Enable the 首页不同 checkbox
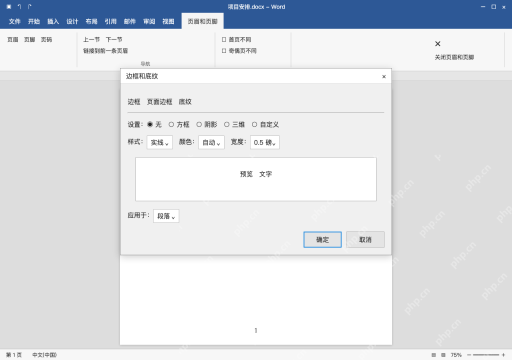Image resolution: width=512 pixels, height=360 pixels. [x=224, y=40]
